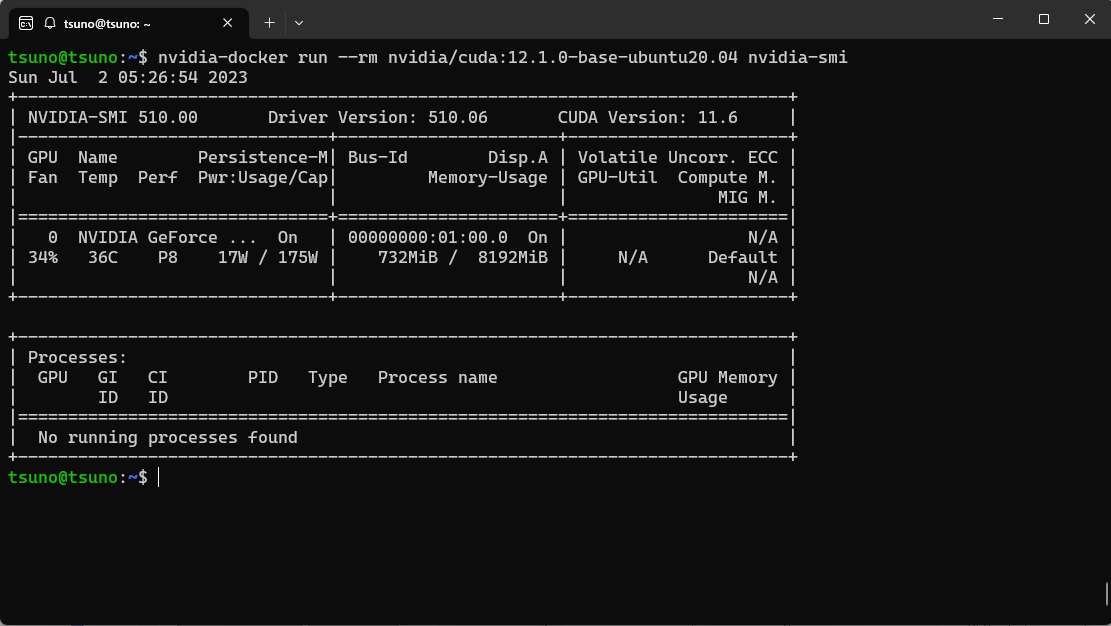Expand the new tab profile dropdown
The height and width of the screenshot is (626, 1111).
pyautogui.click(x=299, y=23)
